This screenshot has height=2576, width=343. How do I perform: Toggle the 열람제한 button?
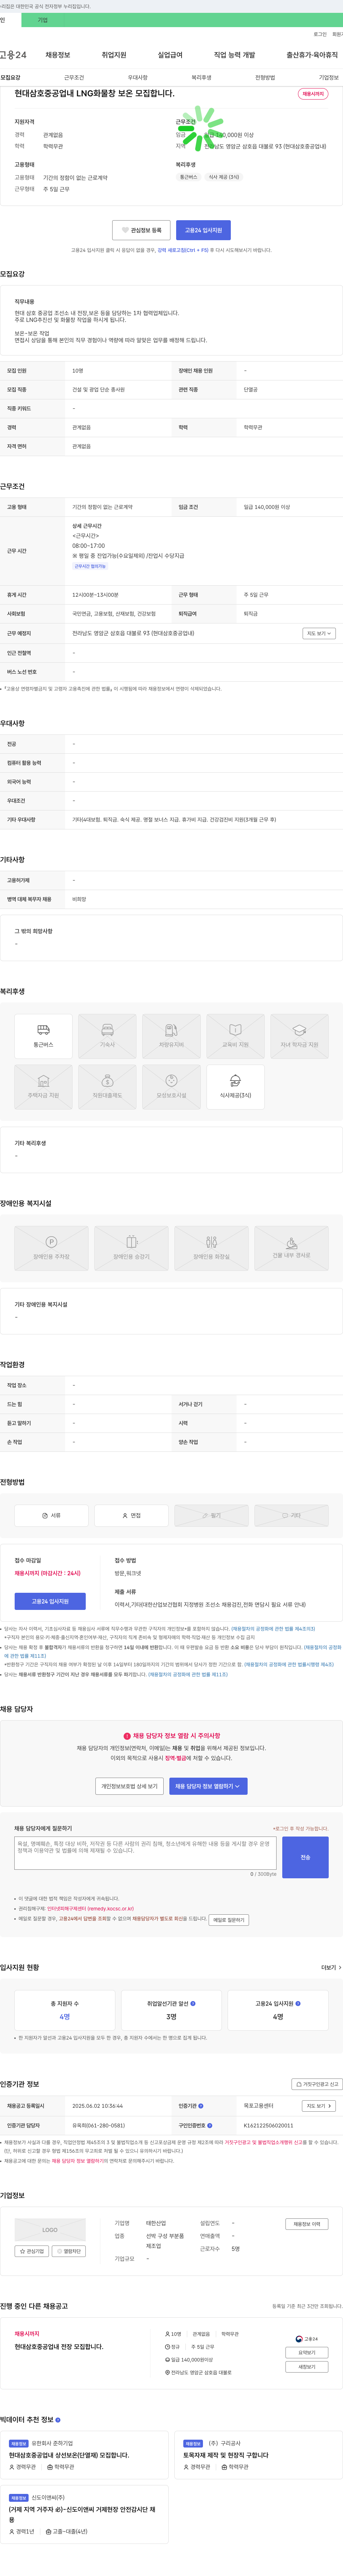click(69, 2251)
